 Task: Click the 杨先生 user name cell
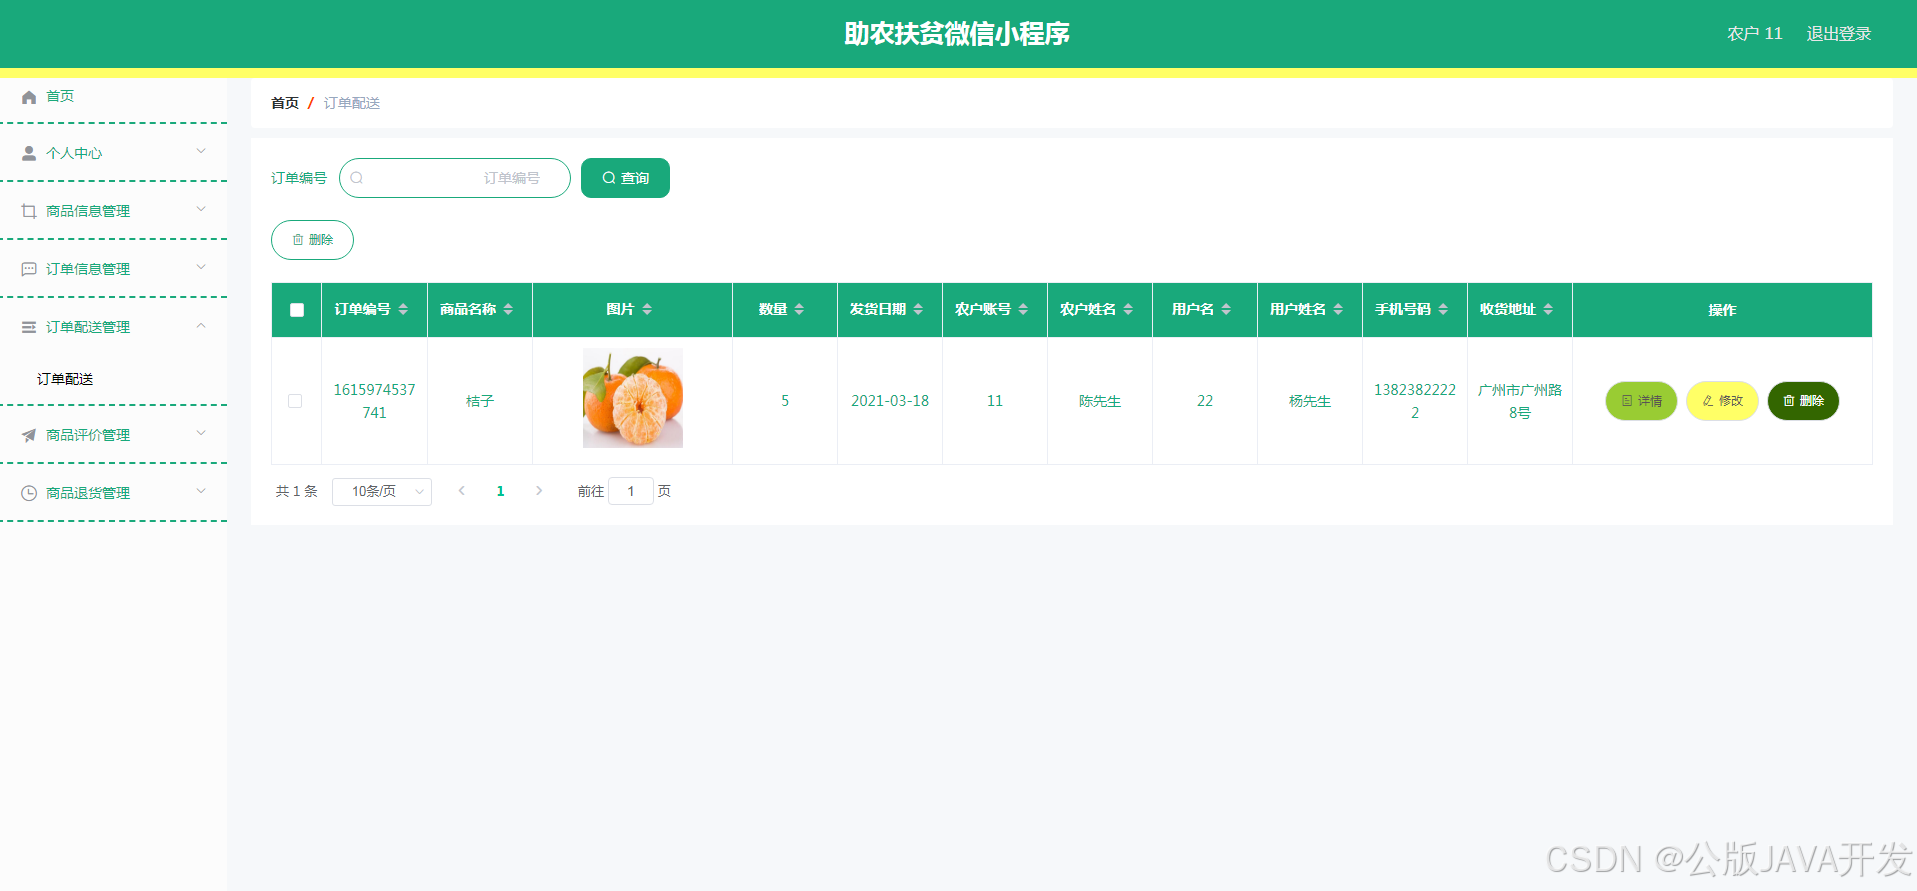coord(1310,401)
